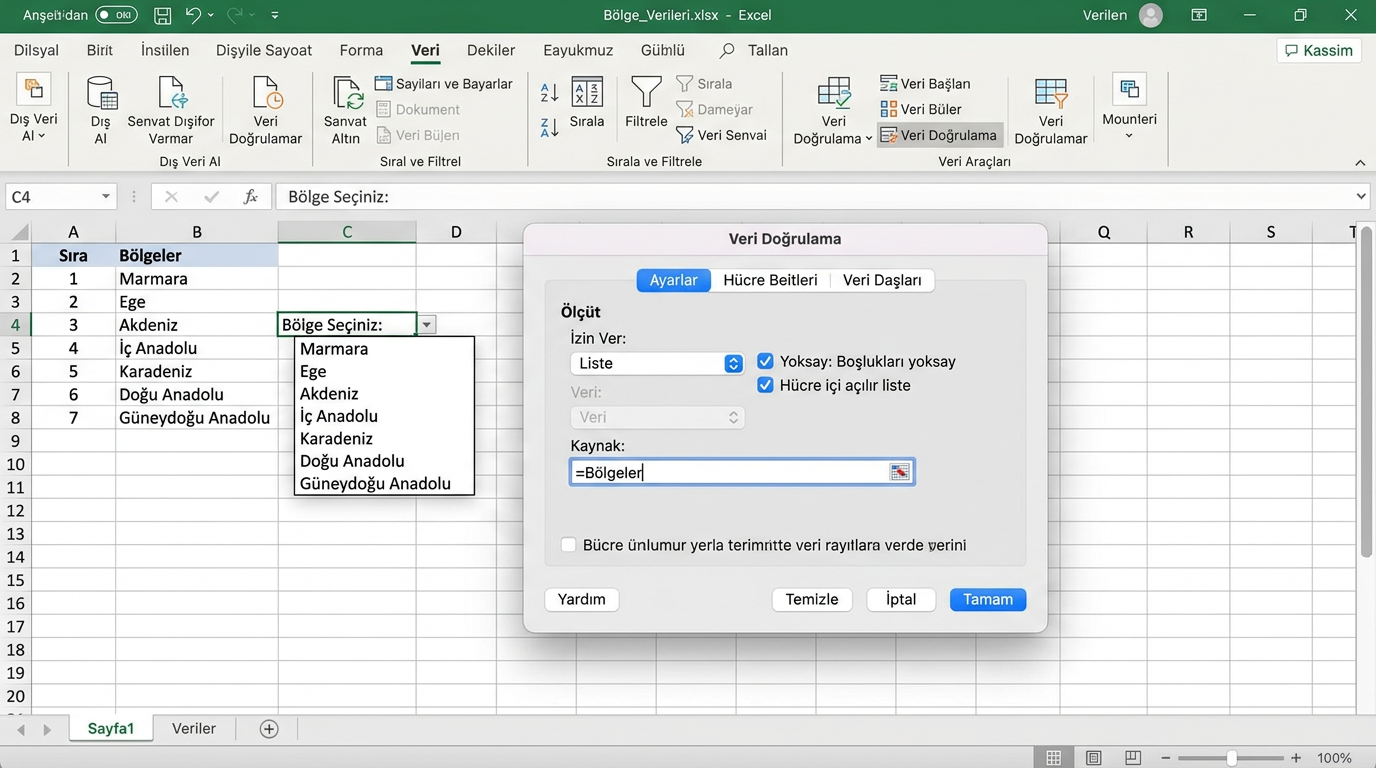Click the range selector icon in Kaynak field
The image size is (1376, 768).
point(900,472)
